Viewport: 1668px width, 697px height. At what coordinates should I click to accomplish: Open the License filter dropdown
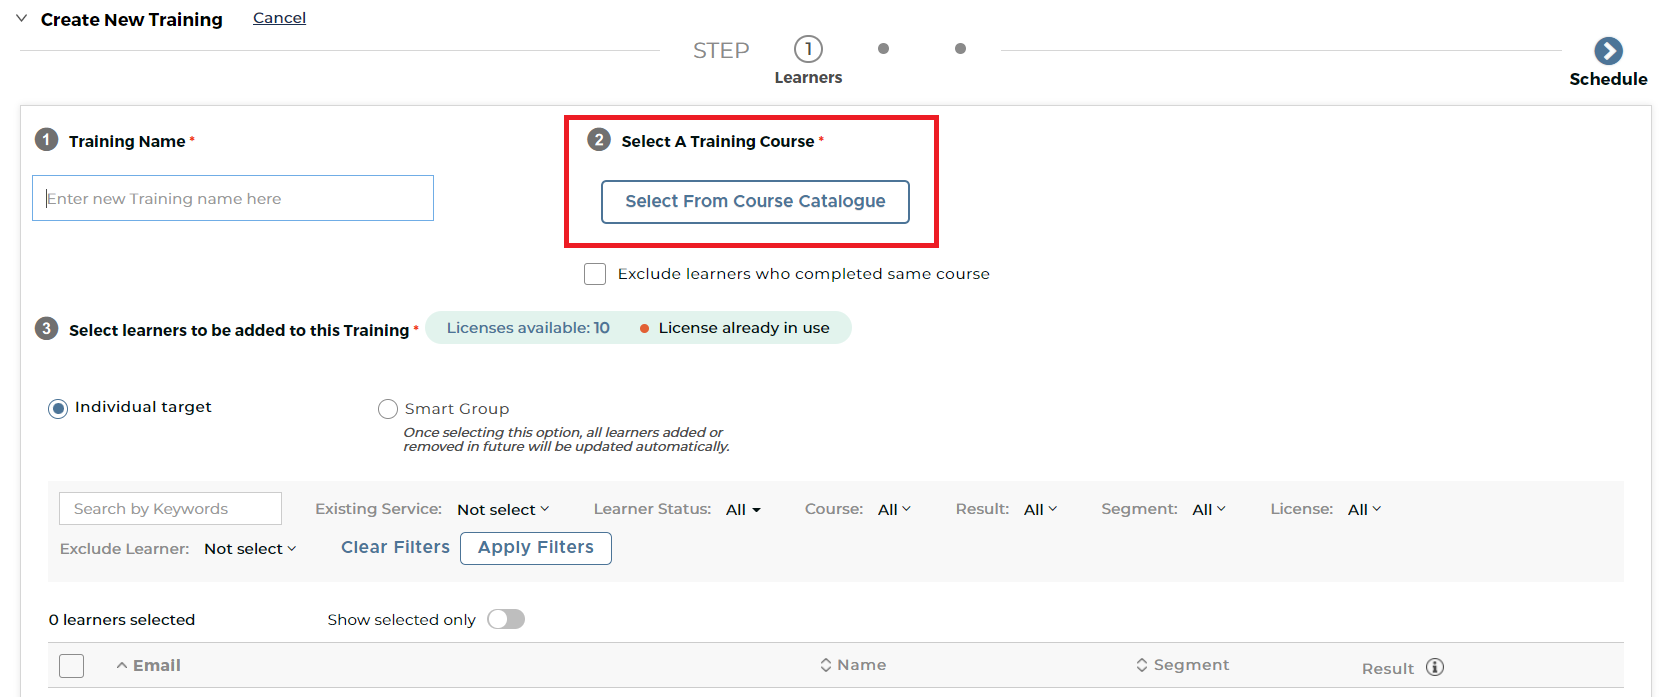(1363, 509)
